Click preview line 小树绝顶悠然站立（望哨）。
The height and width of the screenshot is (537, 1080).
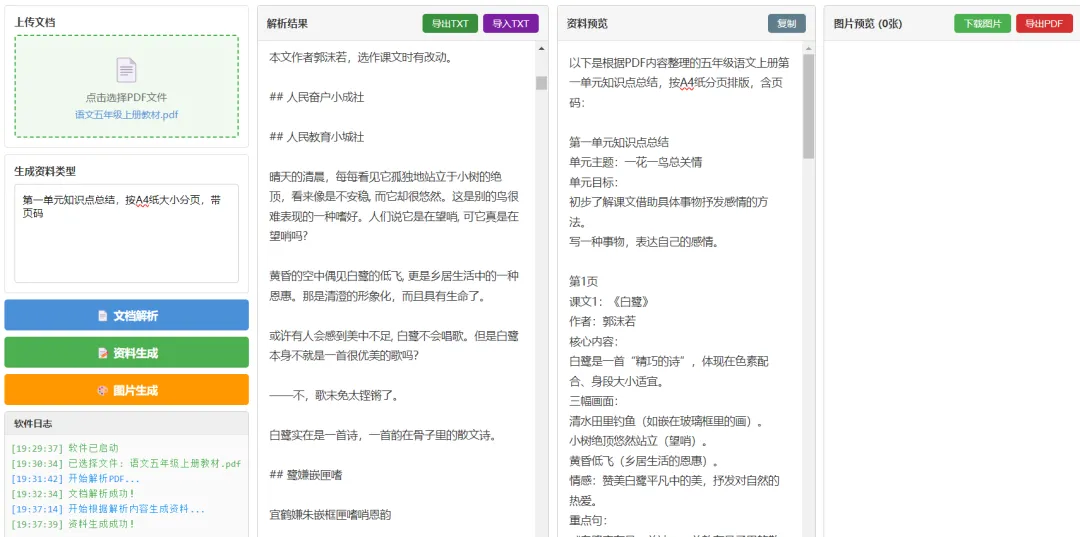[641, 441]
